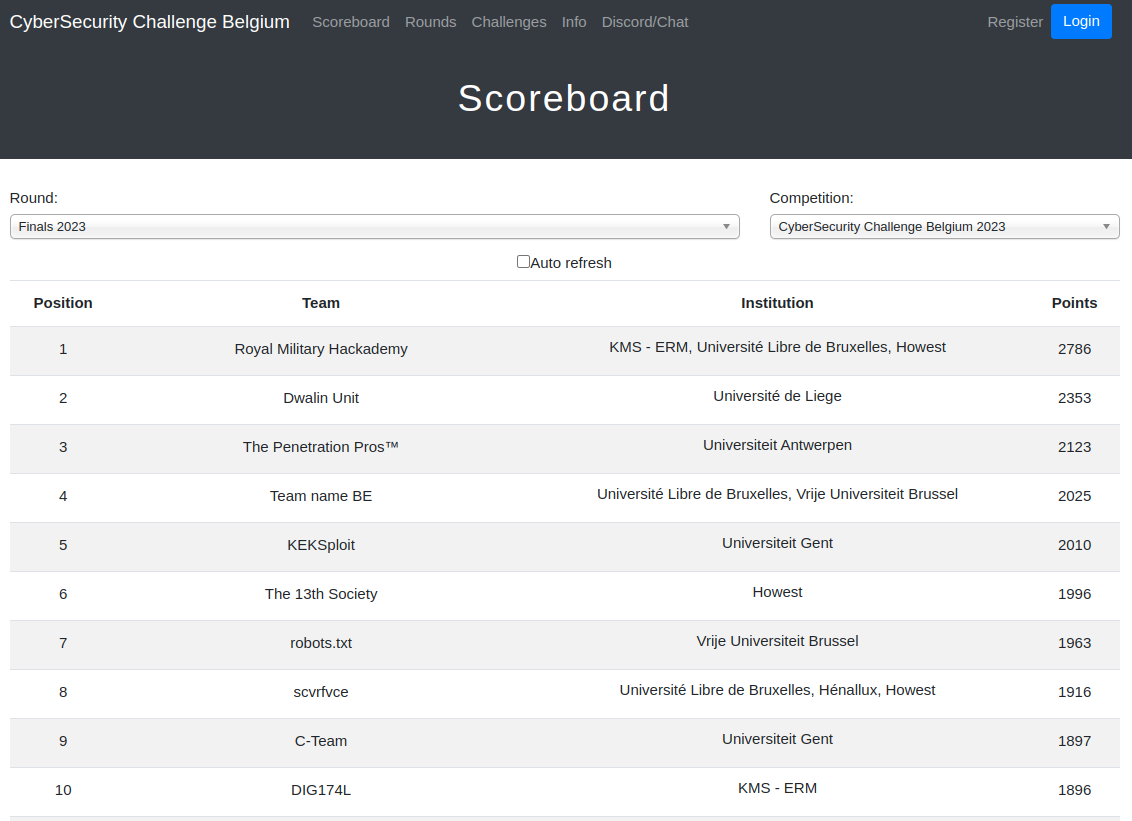This screenshot has width=1132, height=821.
Task: Click the Competition: field label
Action: point(811,198)
